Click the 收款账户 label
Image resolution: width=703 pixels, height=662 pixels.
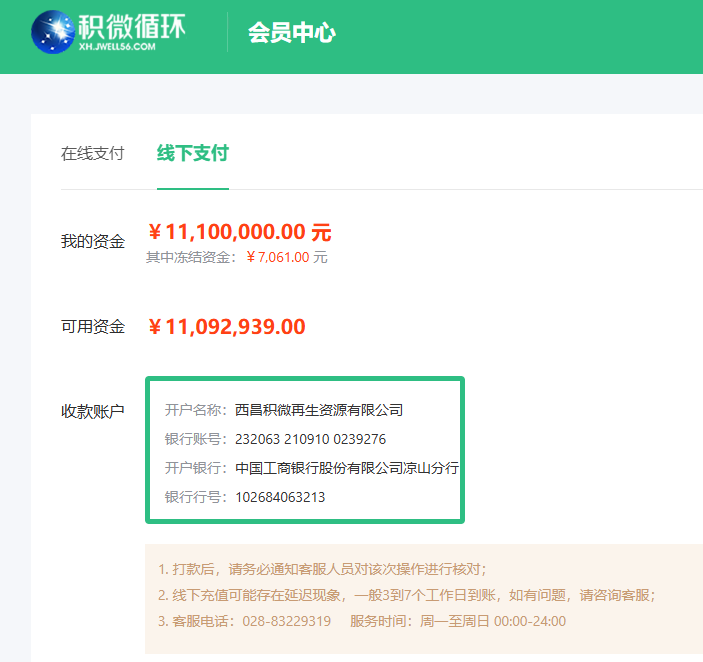[92, 411]
